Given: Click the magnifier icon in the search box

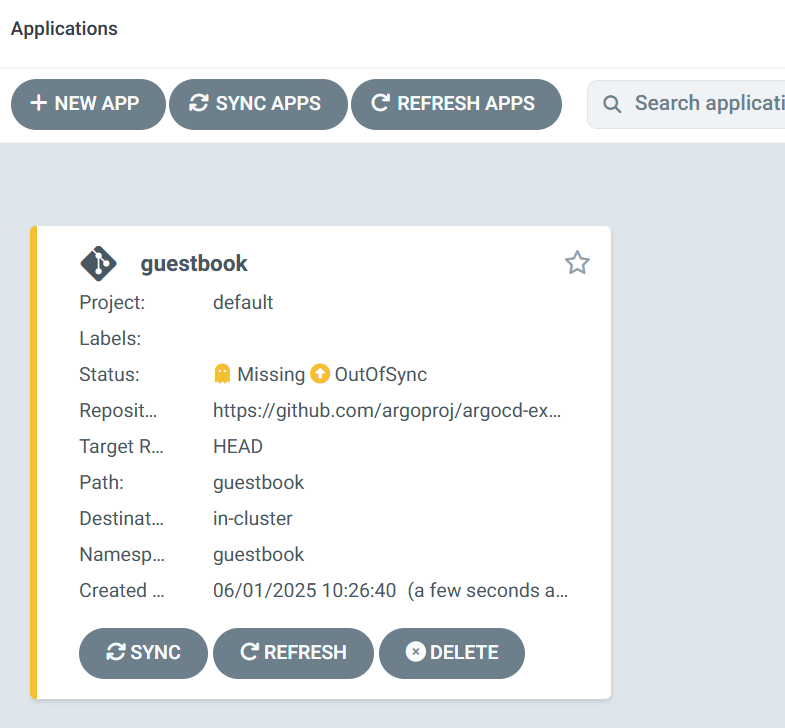Looking at the screenshot, I should (x=612, y=104).
